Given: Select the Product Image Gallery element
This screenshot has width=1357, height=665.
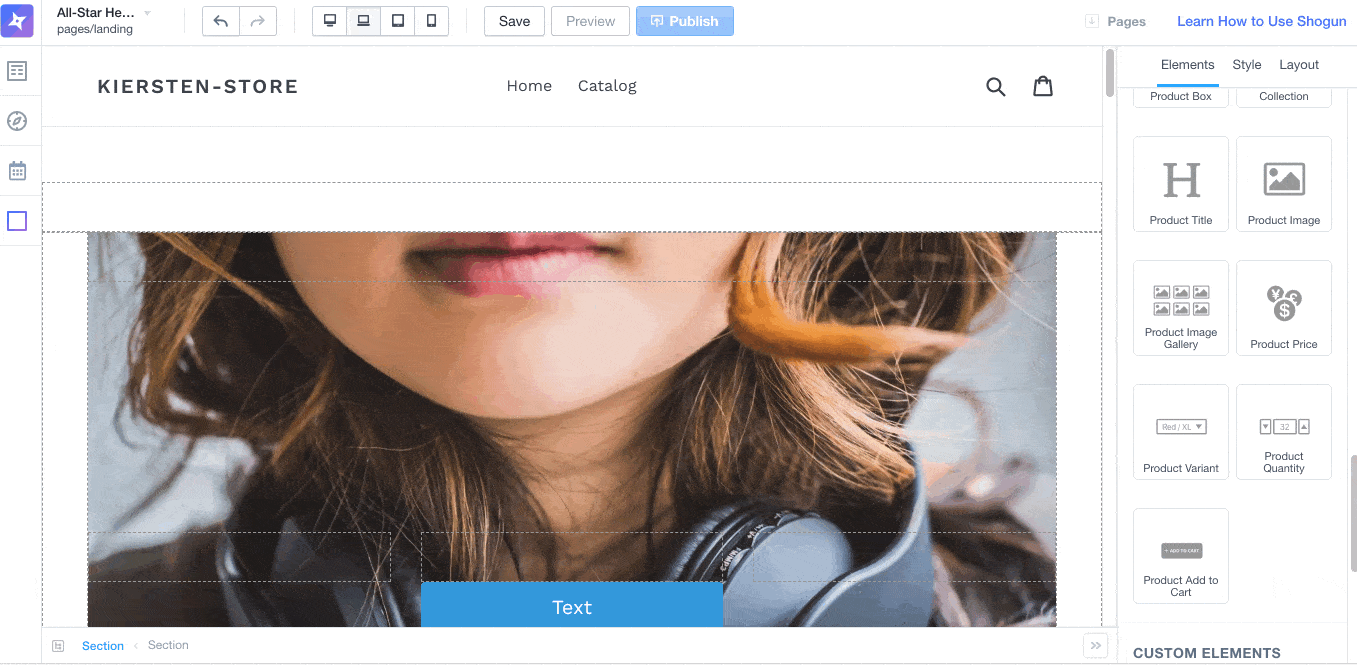Looking at the screenshot, I should [x=1181, y=309].
